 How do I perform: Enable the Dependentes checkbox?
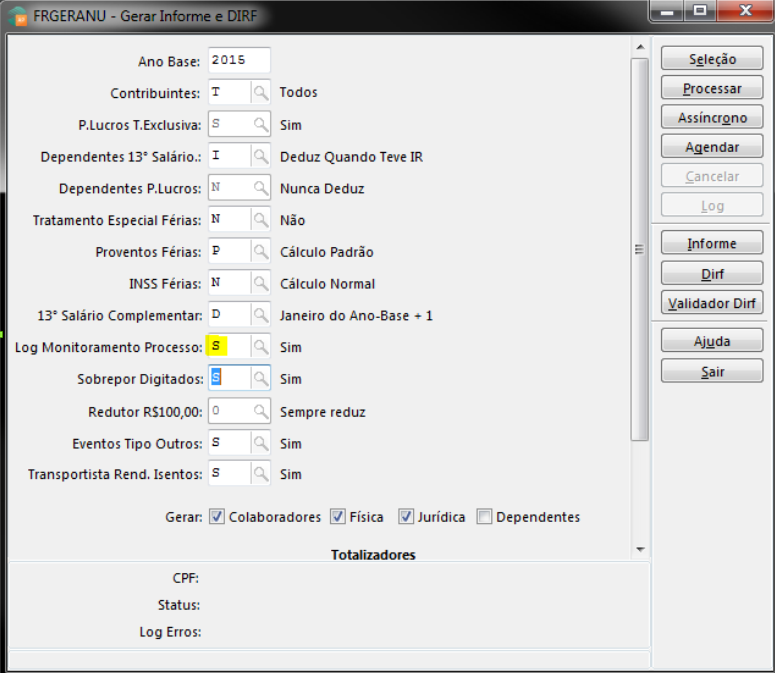[484, 517]
